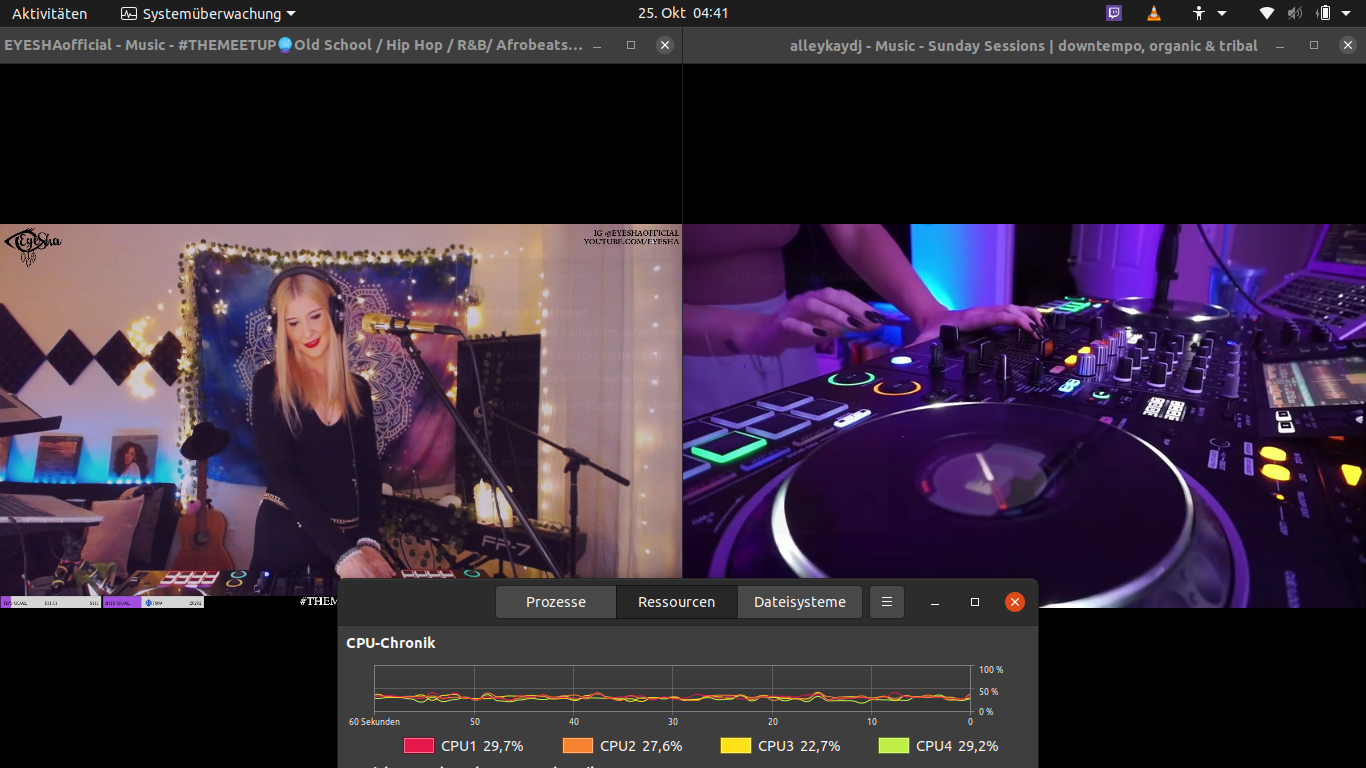Maximize the Systemüberwachung window

[975, 602]
